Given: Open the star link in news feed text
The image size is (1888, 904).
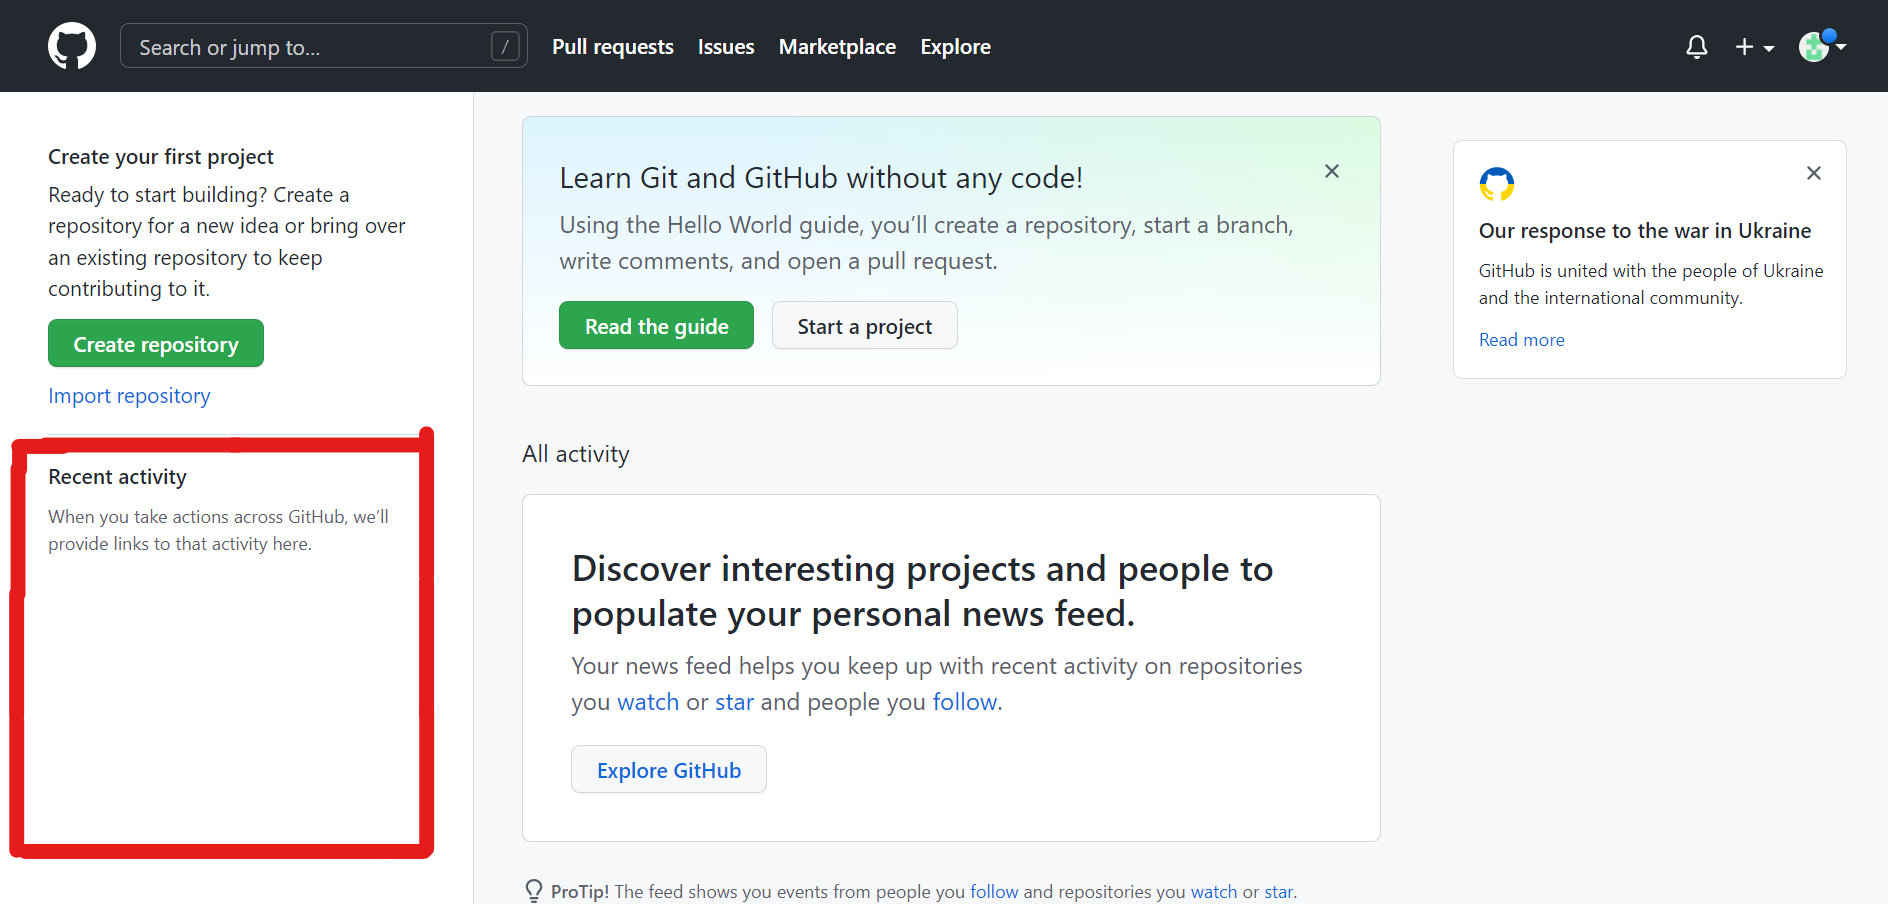Looking at the screenshot, I should click(x=734, y=702).
